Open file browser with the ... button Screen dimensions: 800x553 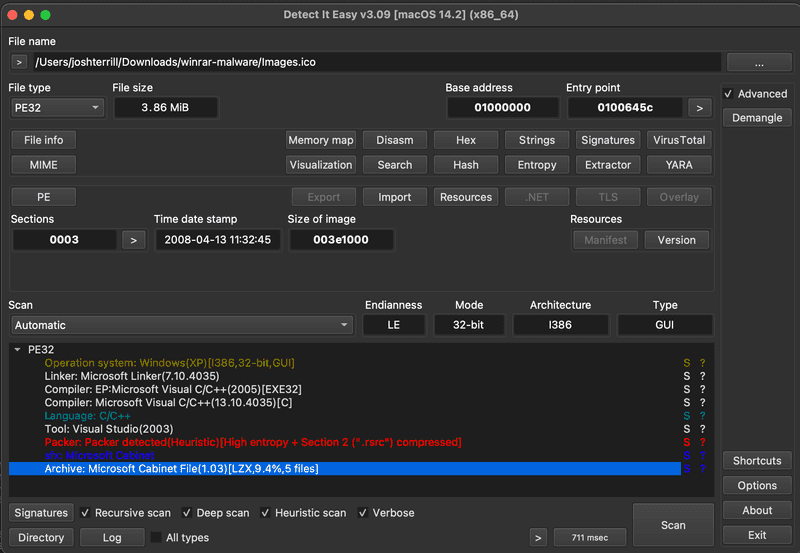(x=758, y=62)
